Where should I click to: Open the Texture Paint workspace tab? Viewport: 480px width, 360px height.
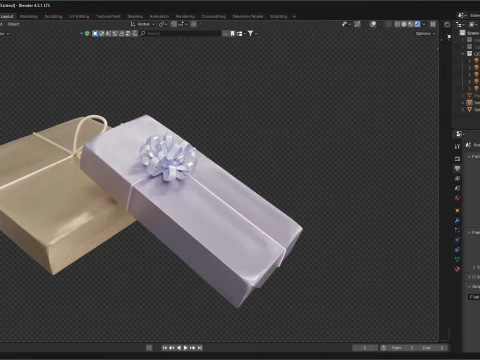(108, 16)
